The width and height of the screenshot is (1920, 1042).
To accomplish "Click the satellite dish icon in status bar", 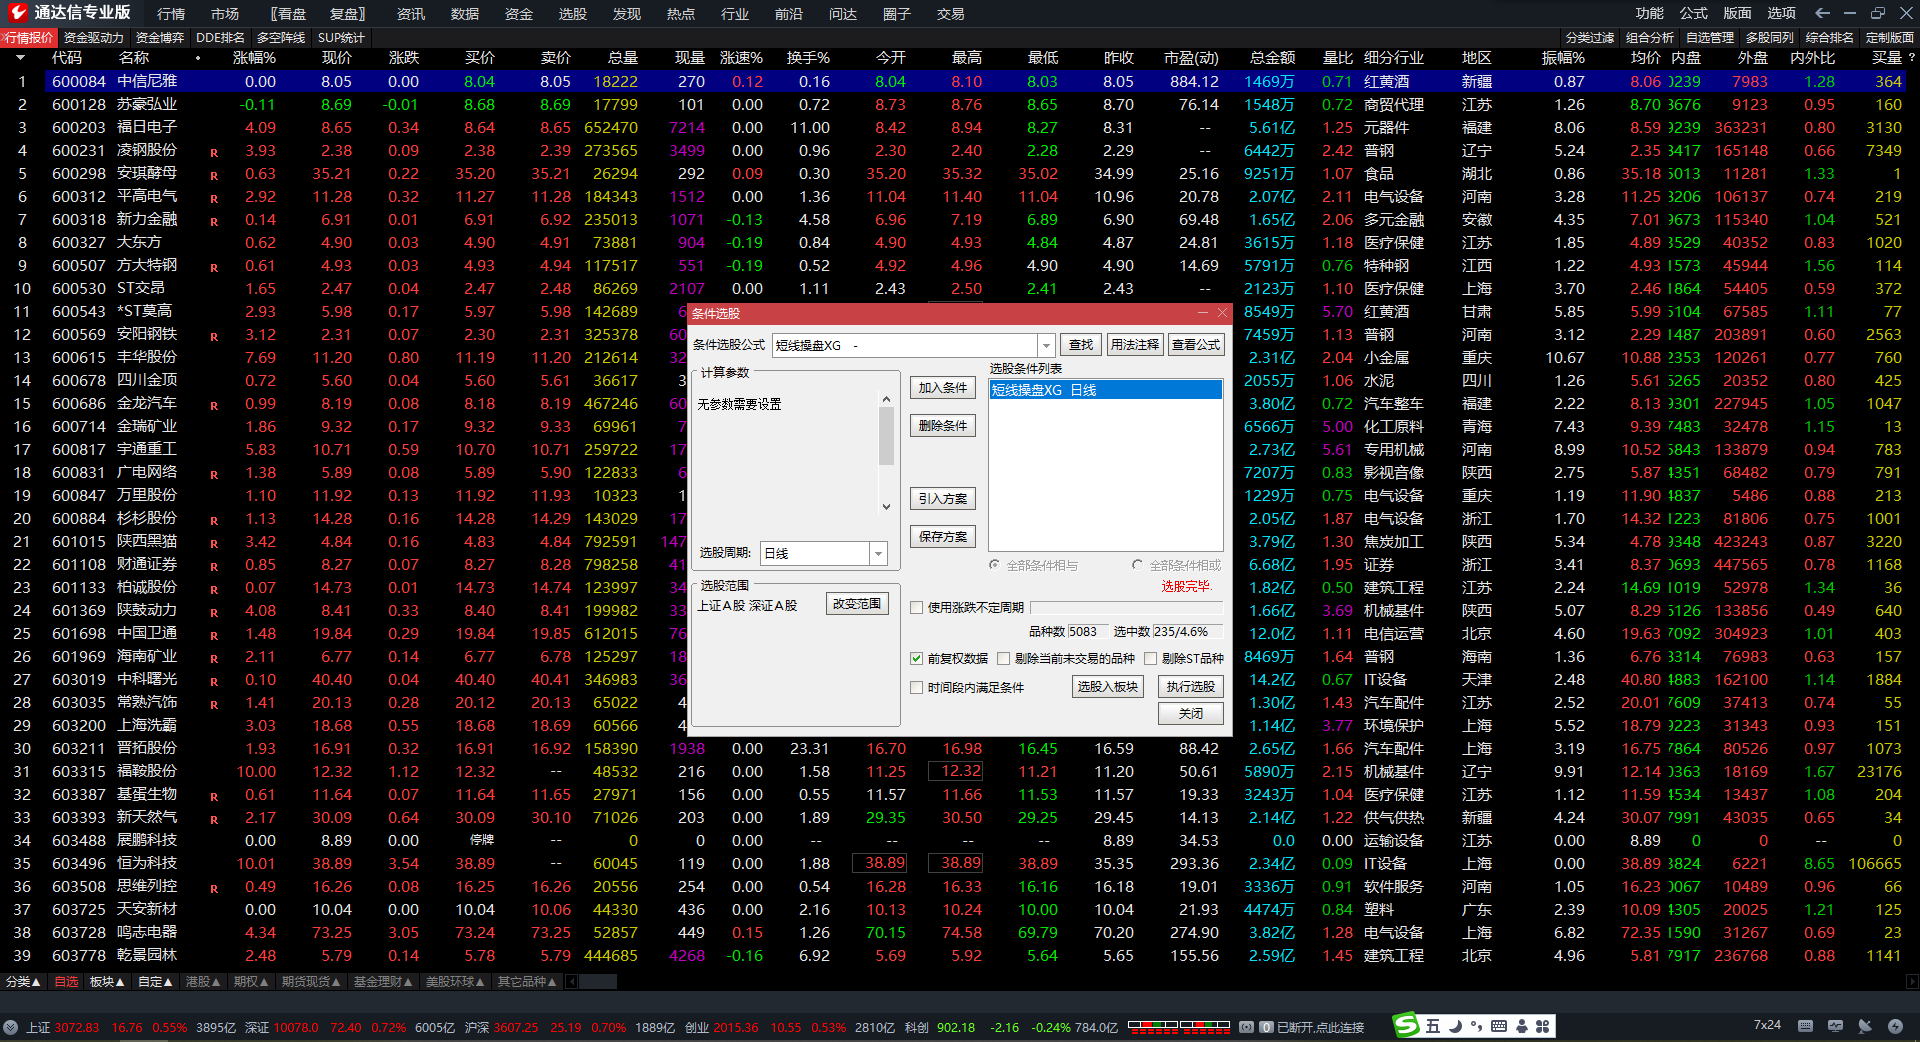I will tap(1865, 1026).
